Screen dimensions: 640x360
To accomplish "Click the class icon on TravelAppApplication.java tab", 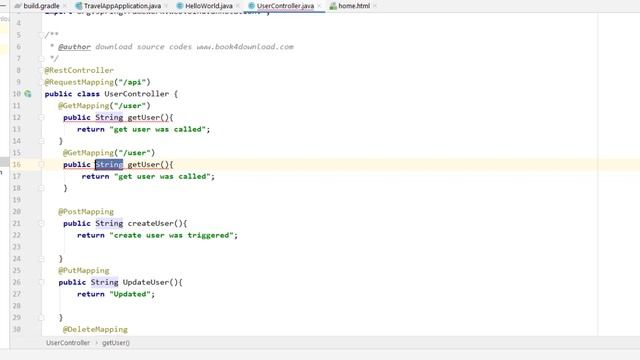I will [x=79, y=6].
